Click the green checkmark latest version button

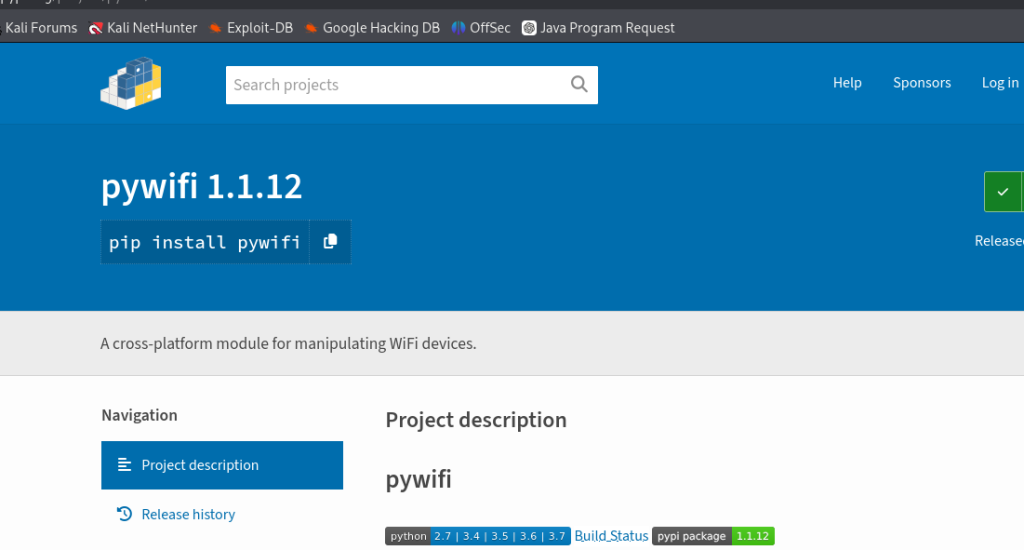(1003, 191)
